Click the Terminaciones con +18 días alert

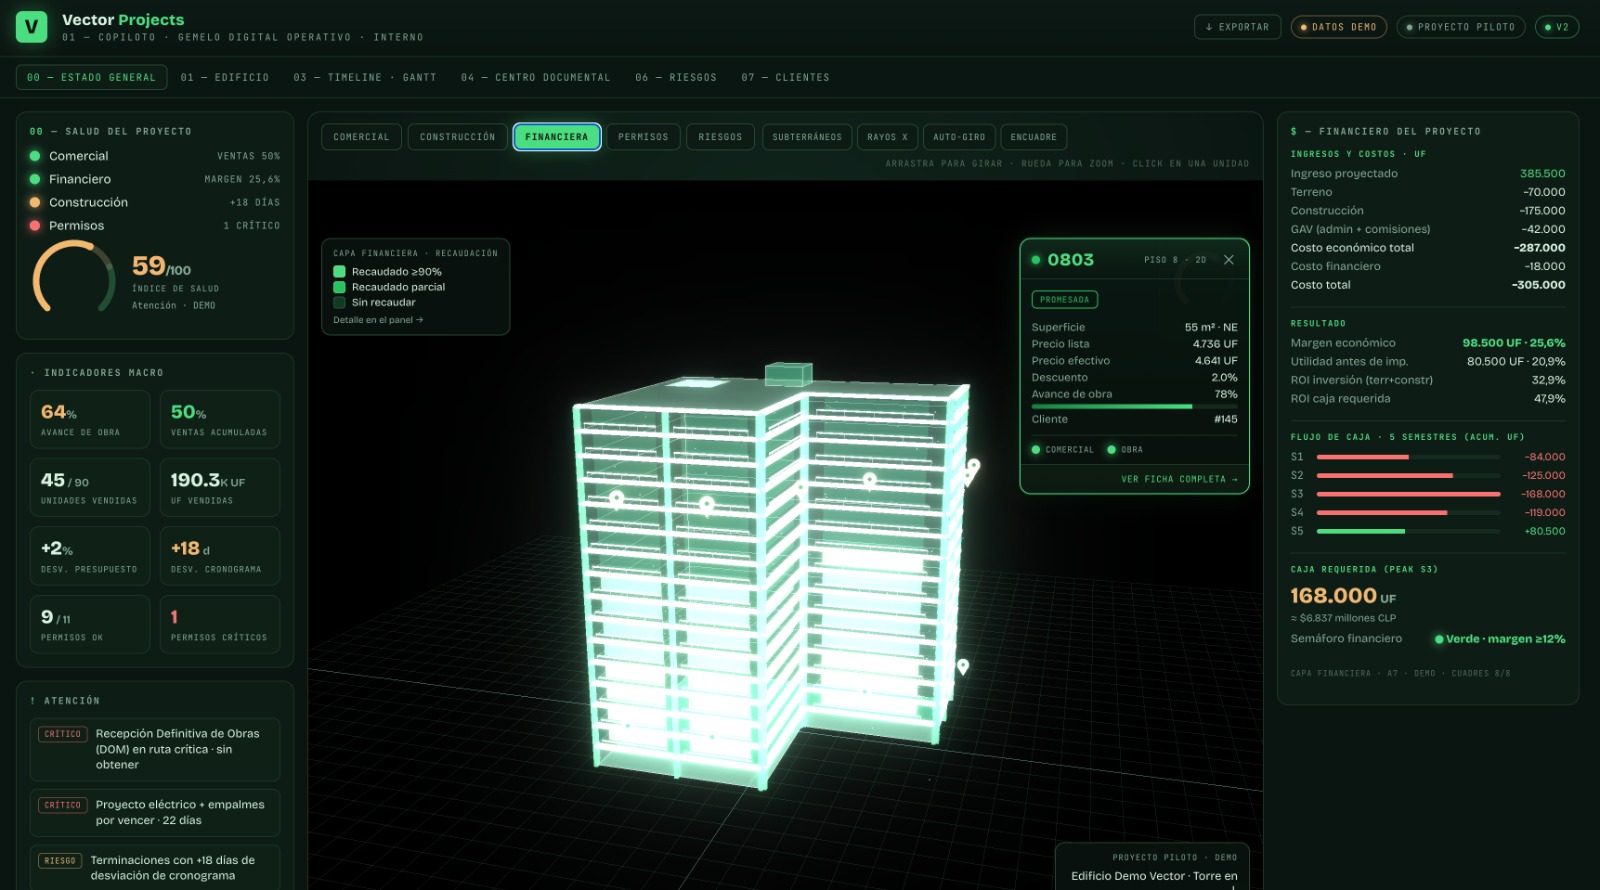pyautogui.click(x=155, y=867)
